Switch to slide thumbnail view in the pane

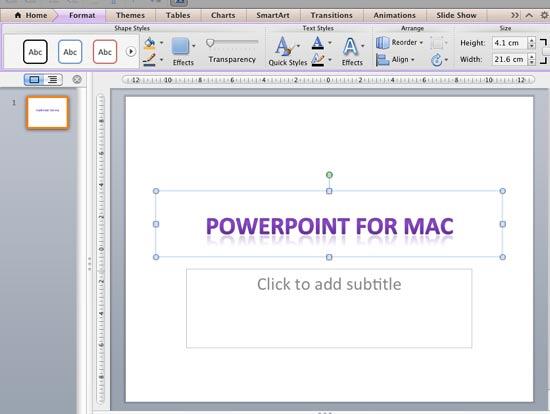tap(34, 80)
